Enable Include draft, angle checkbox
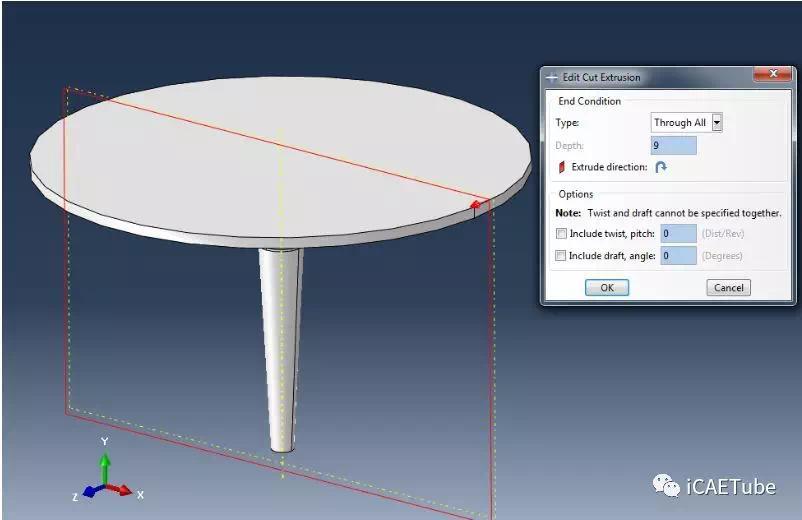 tap(561, 256)
